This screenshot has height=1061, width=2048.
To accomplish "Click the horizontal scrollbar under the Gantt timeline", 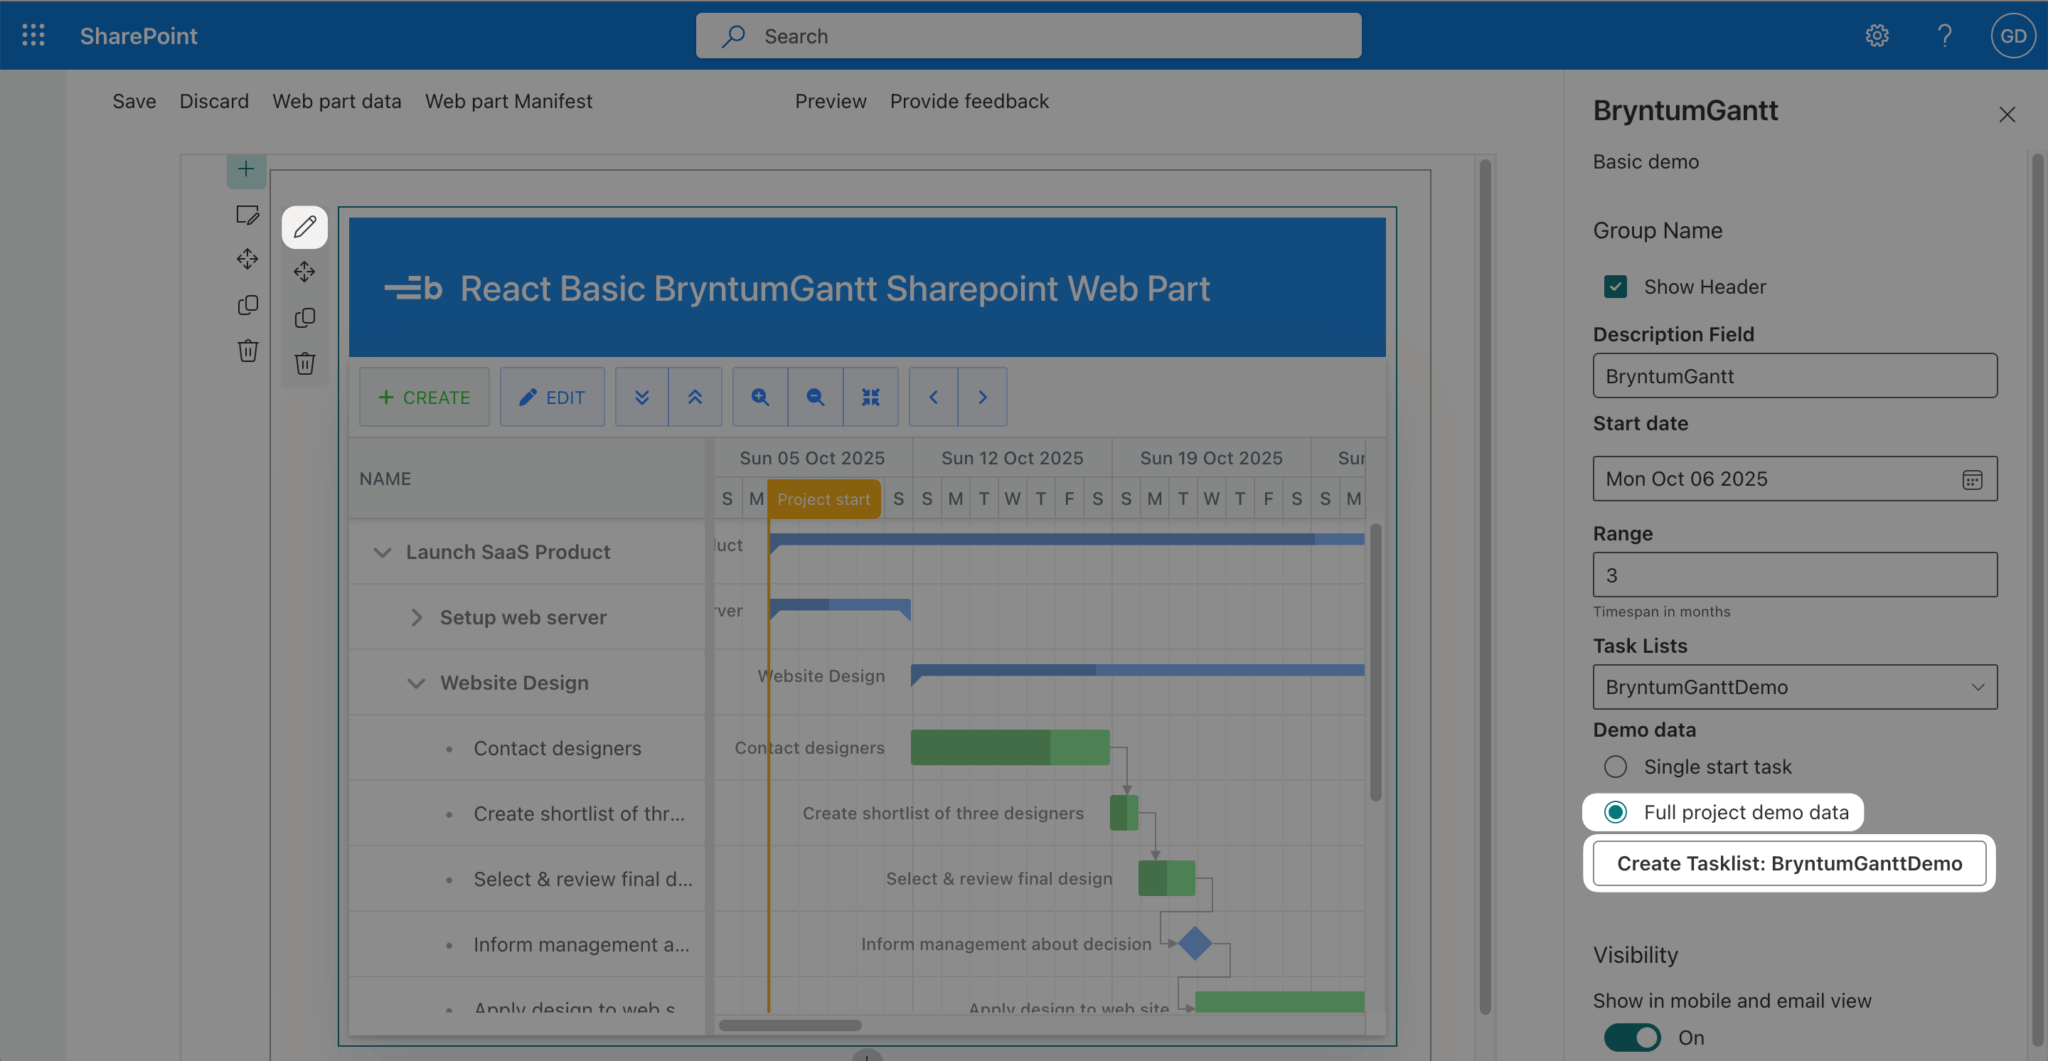I will point(790,1025).
